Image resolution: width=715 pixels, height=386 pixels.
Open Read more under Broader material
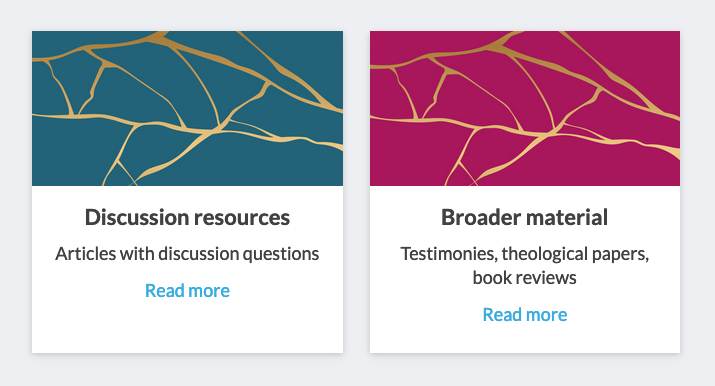coord(525,314)
